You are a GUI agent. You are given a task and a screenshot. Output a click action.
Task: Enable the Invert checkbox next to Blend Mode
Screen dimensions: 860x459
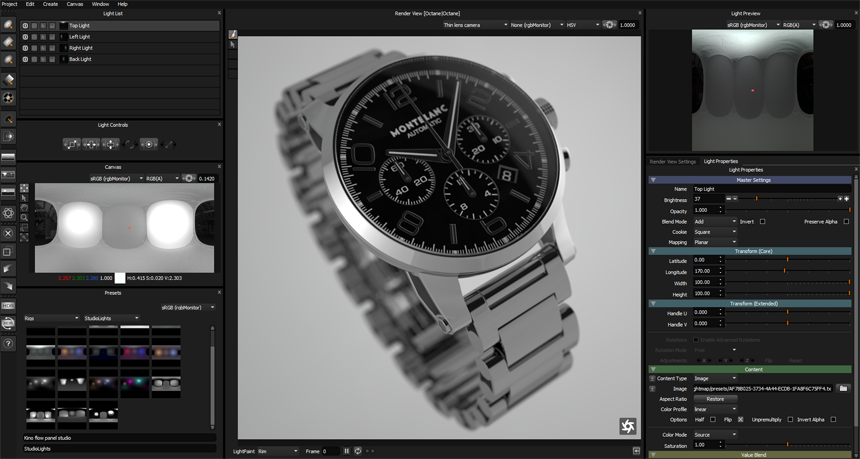(762, 222)
